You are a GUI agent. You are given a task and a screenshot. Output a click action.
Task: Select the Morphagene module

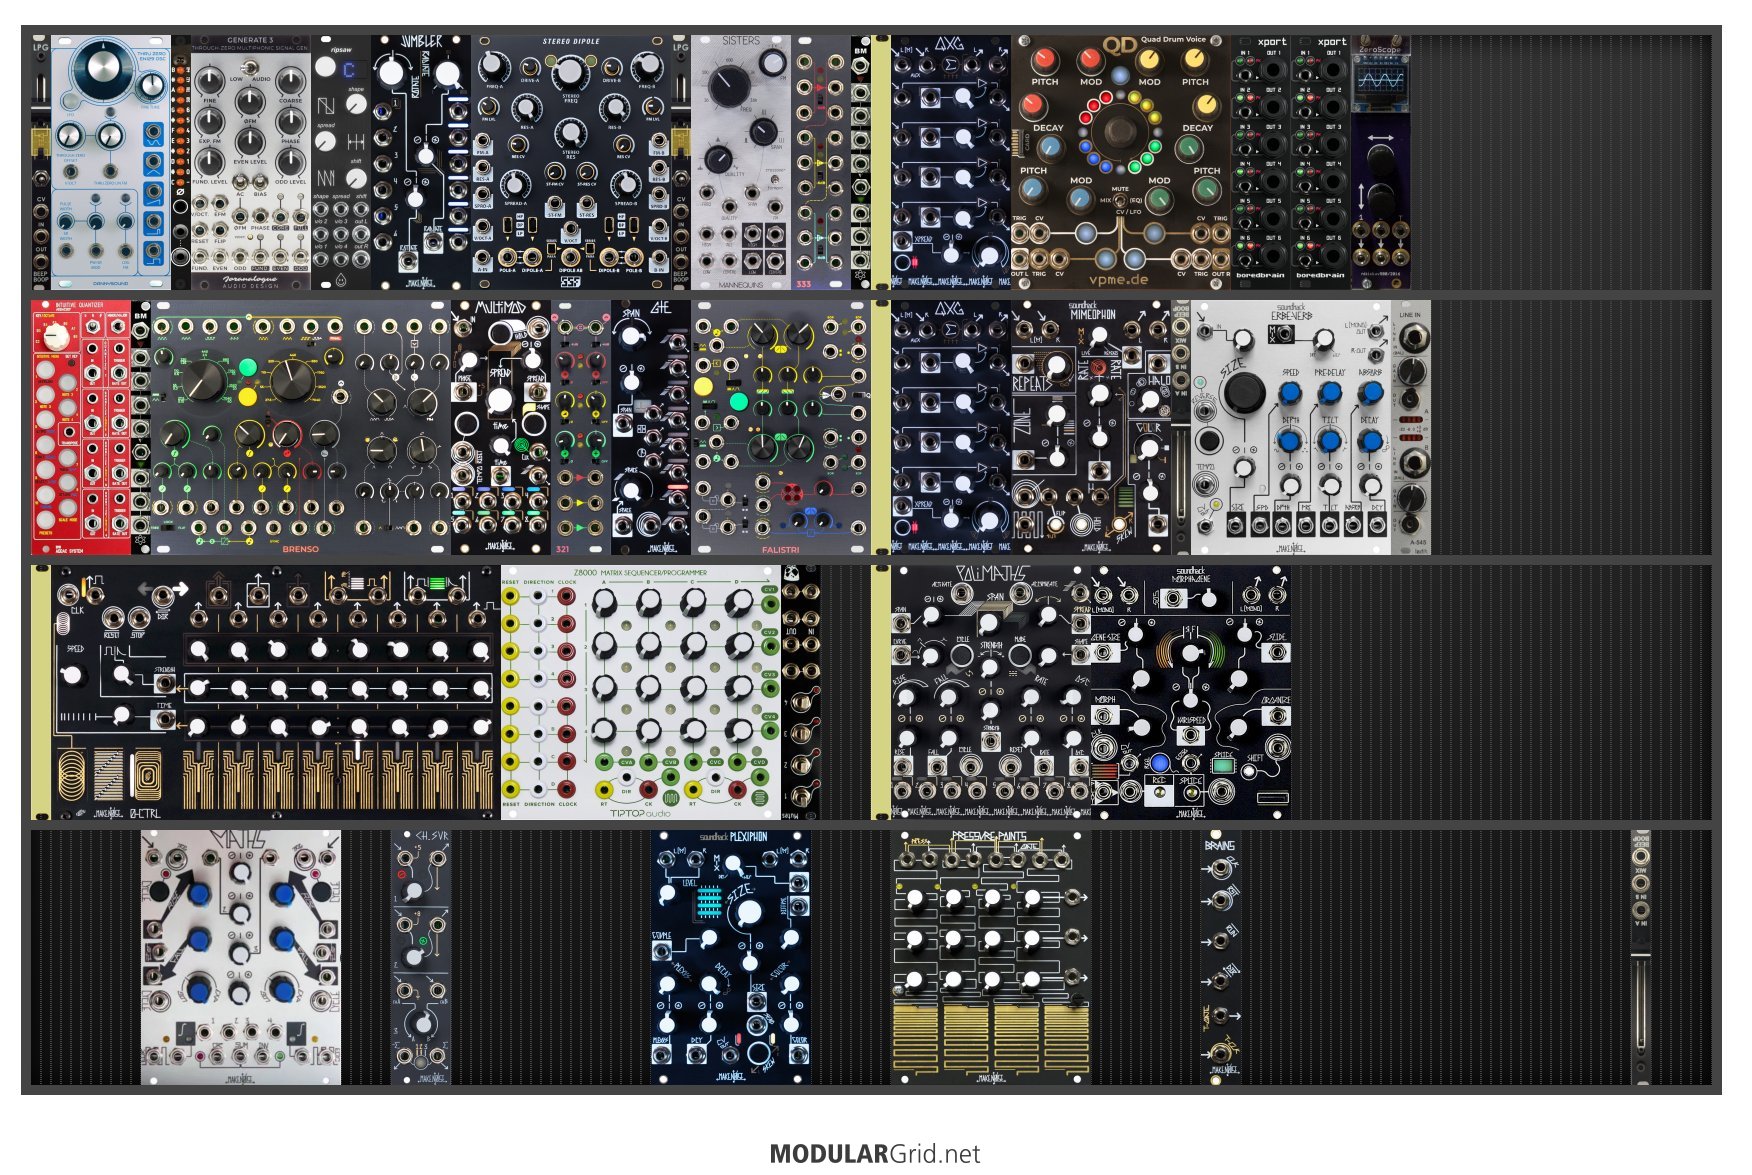point(1191,693)
